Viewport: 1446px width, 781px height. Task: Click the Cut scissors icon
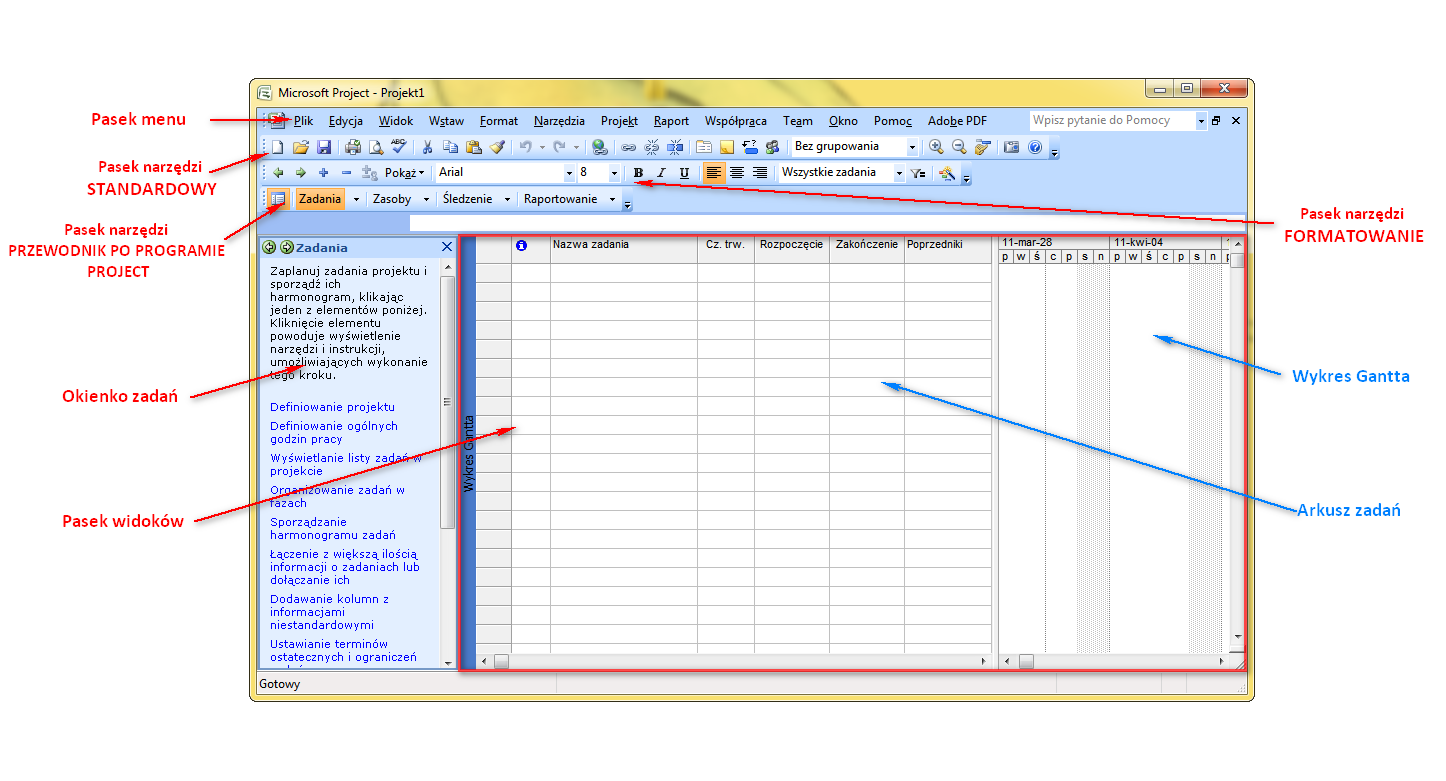pos(427,147)
